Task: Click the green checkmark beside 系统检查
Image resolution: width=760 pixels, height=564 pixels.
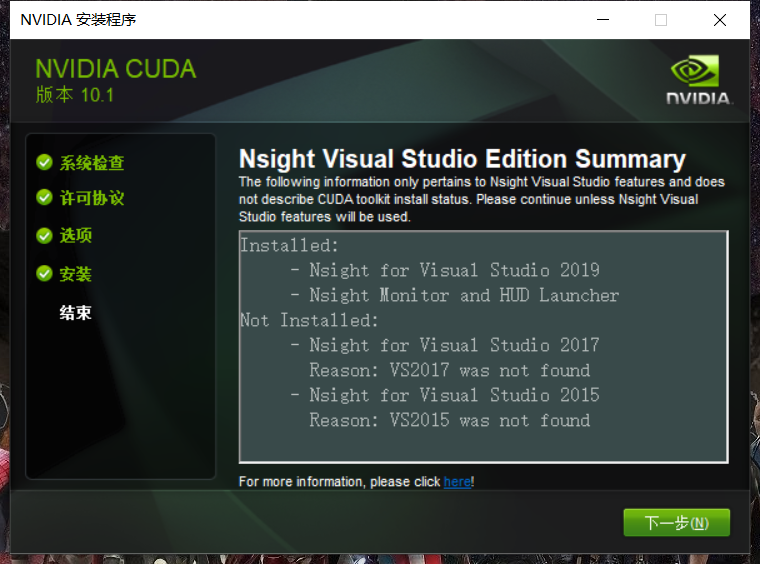Action: coord(44,162)
